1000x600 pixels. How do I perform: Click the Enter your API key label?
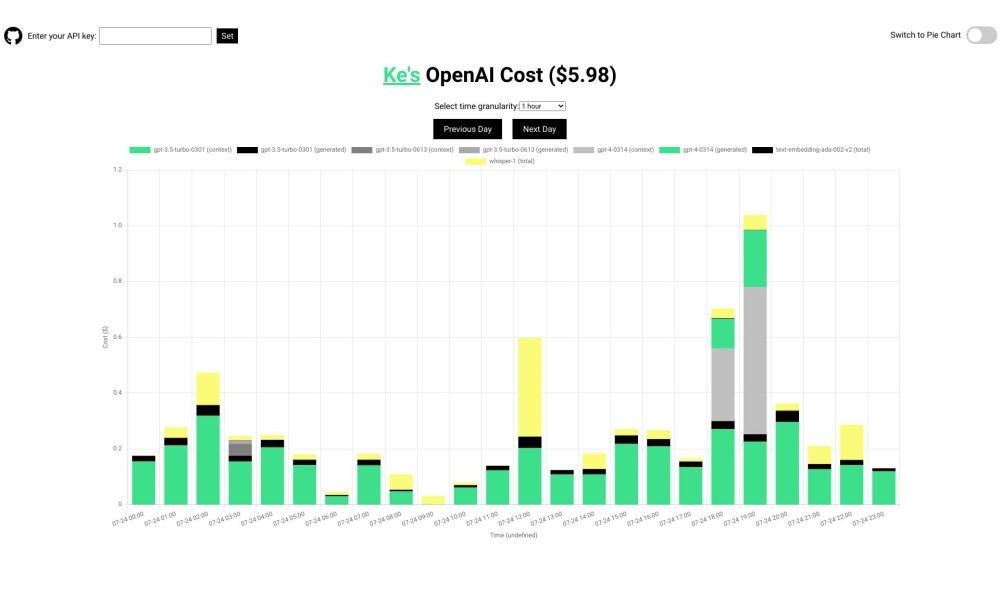(x=61, y=36)
